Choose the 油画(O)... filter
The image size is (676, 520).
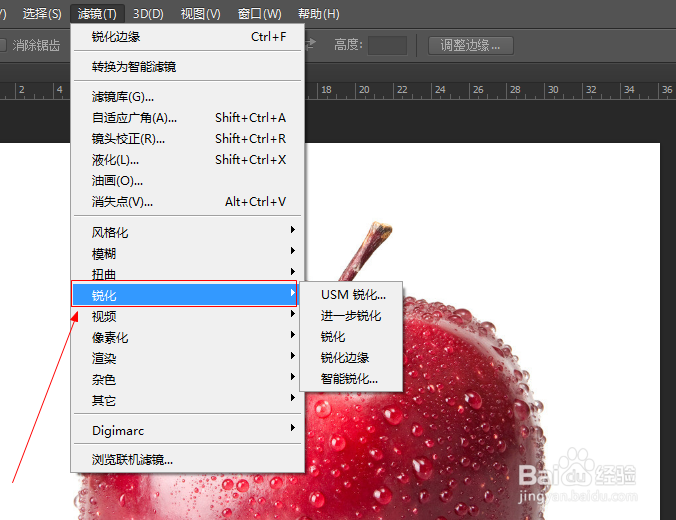pos(188,181)
